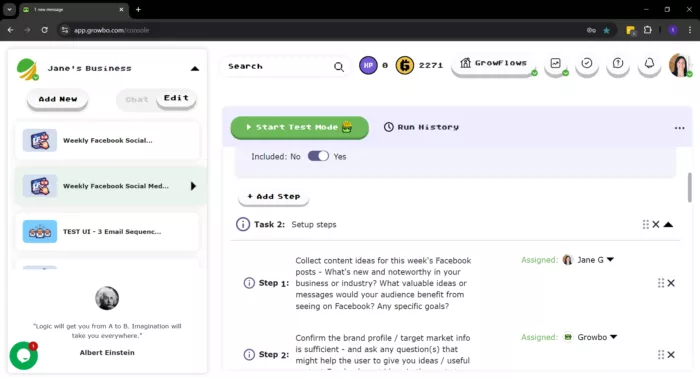The image size is (700, 378).
Task: Open the checkmark tasks icon
Action: tap(587, 64)
